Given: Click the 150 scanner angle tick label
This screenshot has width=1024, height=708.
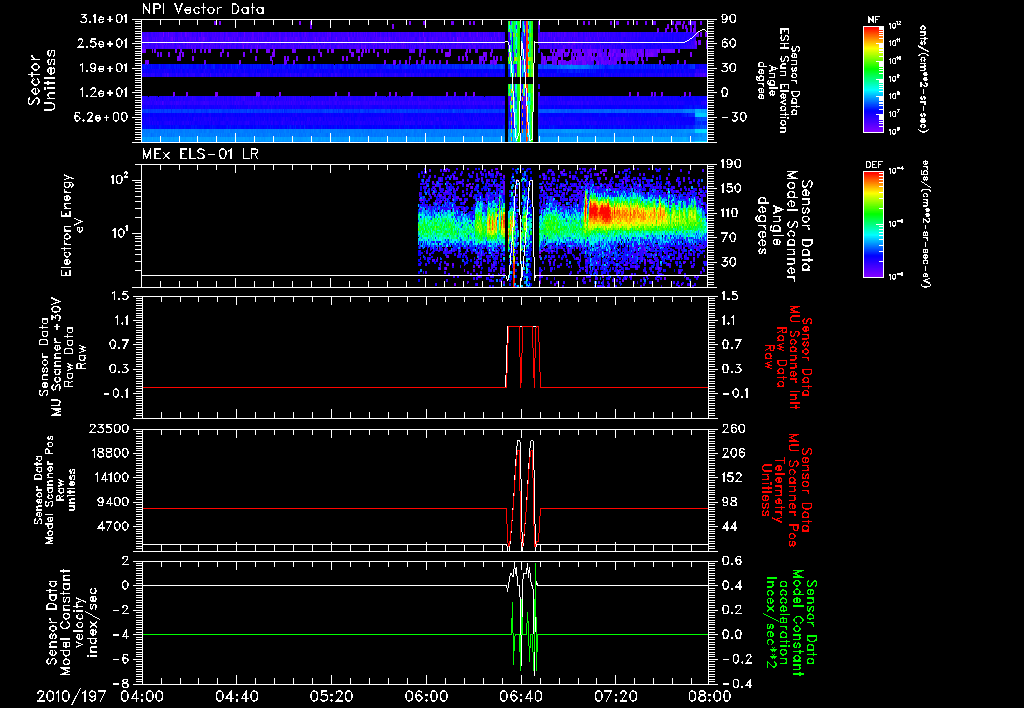Looking at the screenshot, I should point(731,188).
